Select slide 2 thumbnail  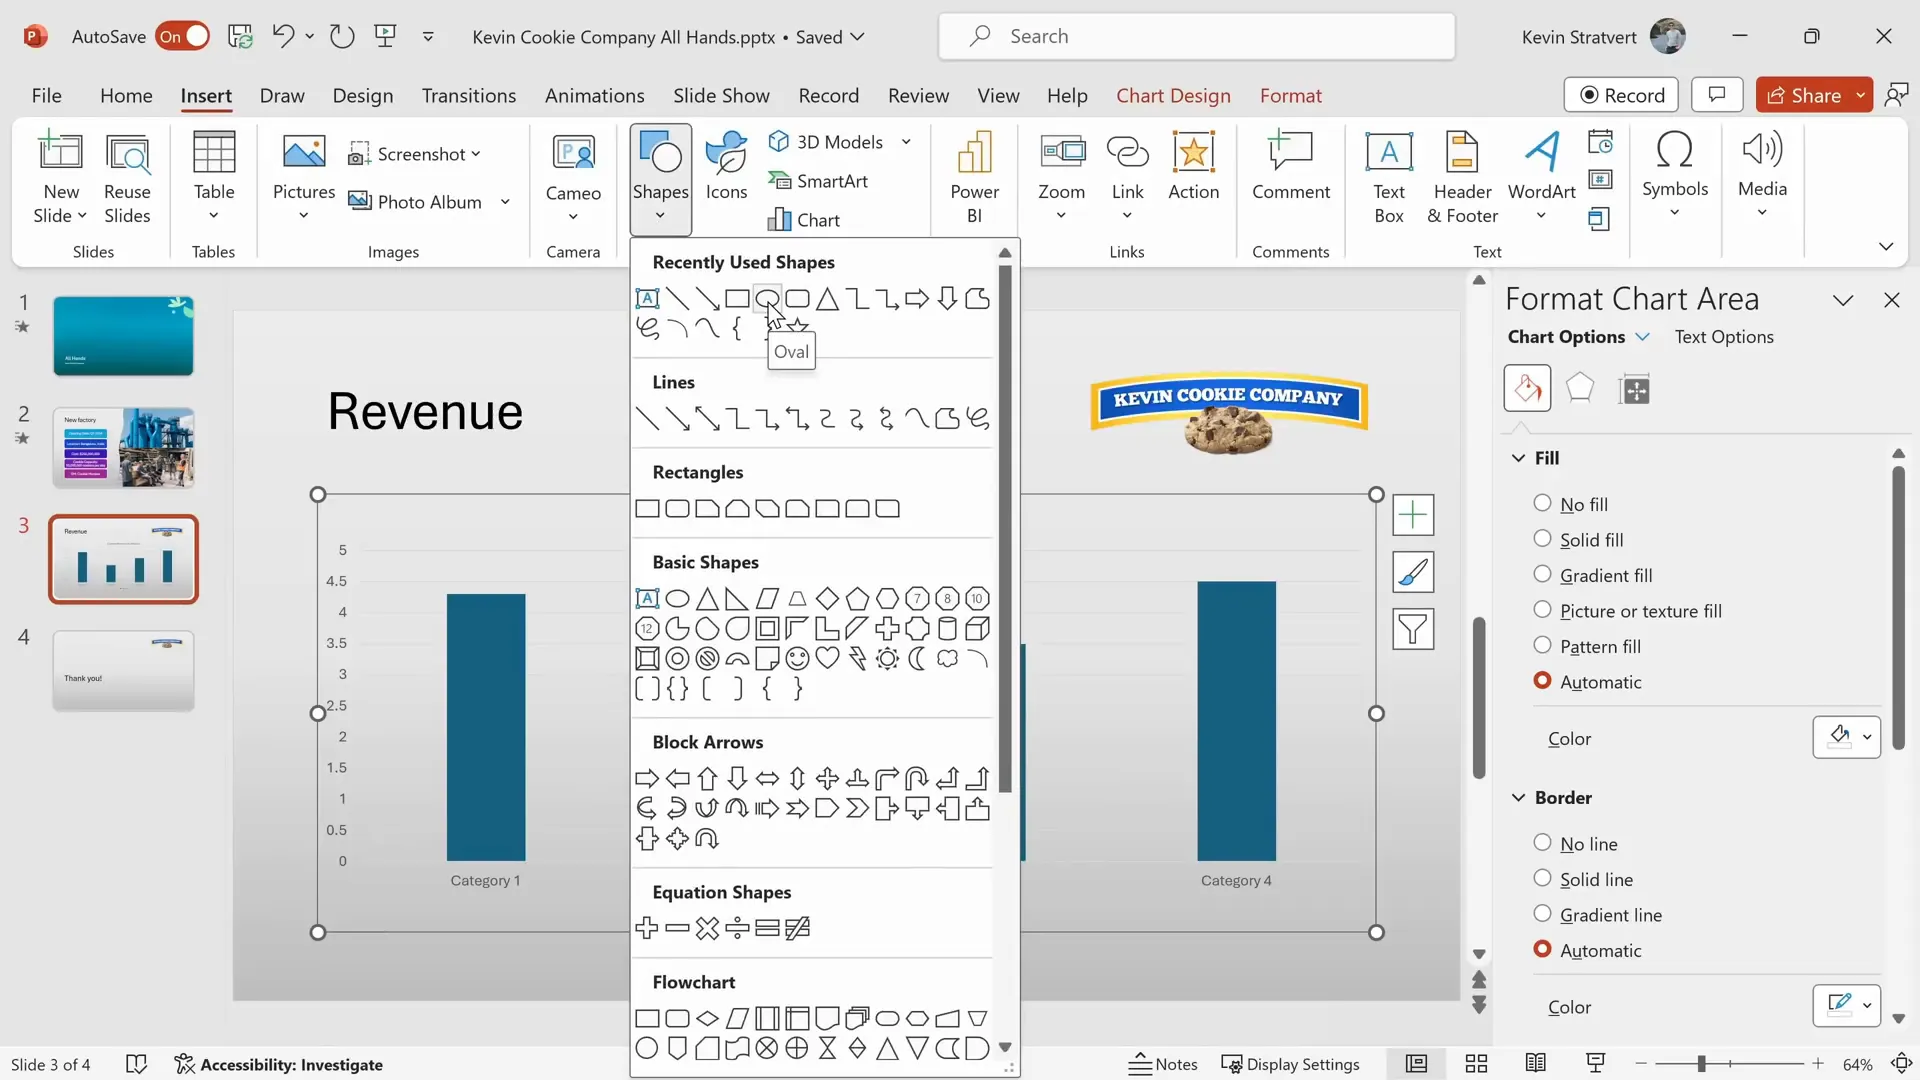pos(123,447)
